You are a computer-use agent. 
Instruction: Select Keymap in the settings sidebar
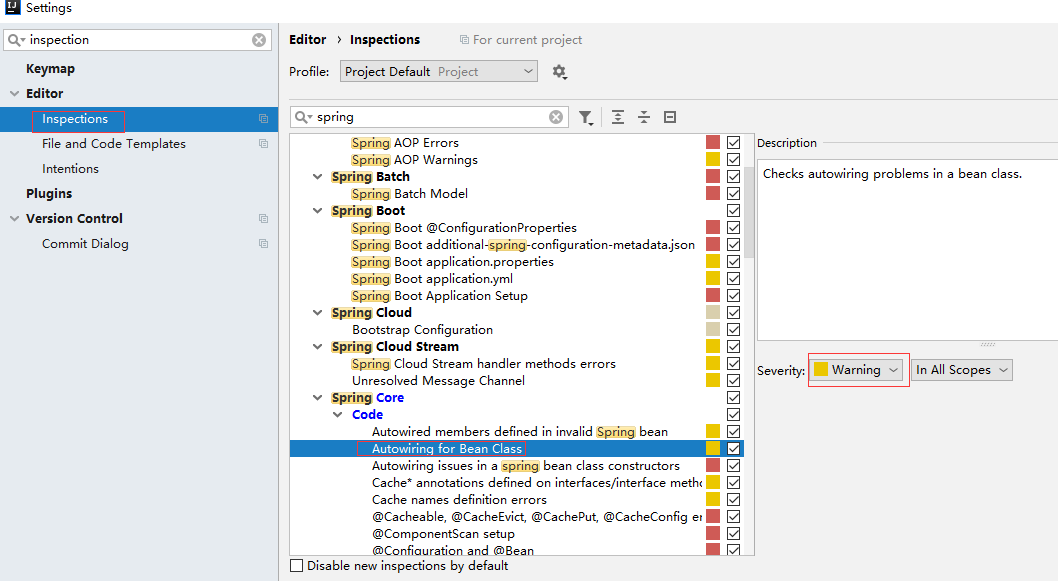tap(50, 69)
